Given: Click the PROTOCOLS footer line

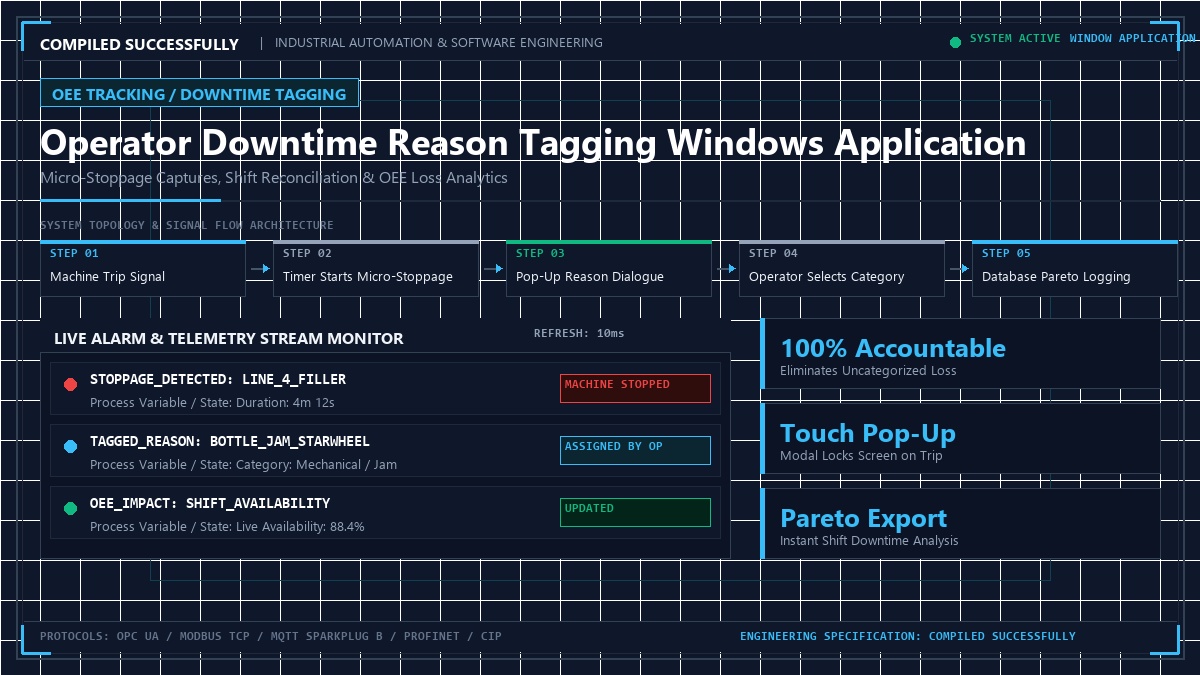Looking at the screenshot, I should click(x=271, y=636).
